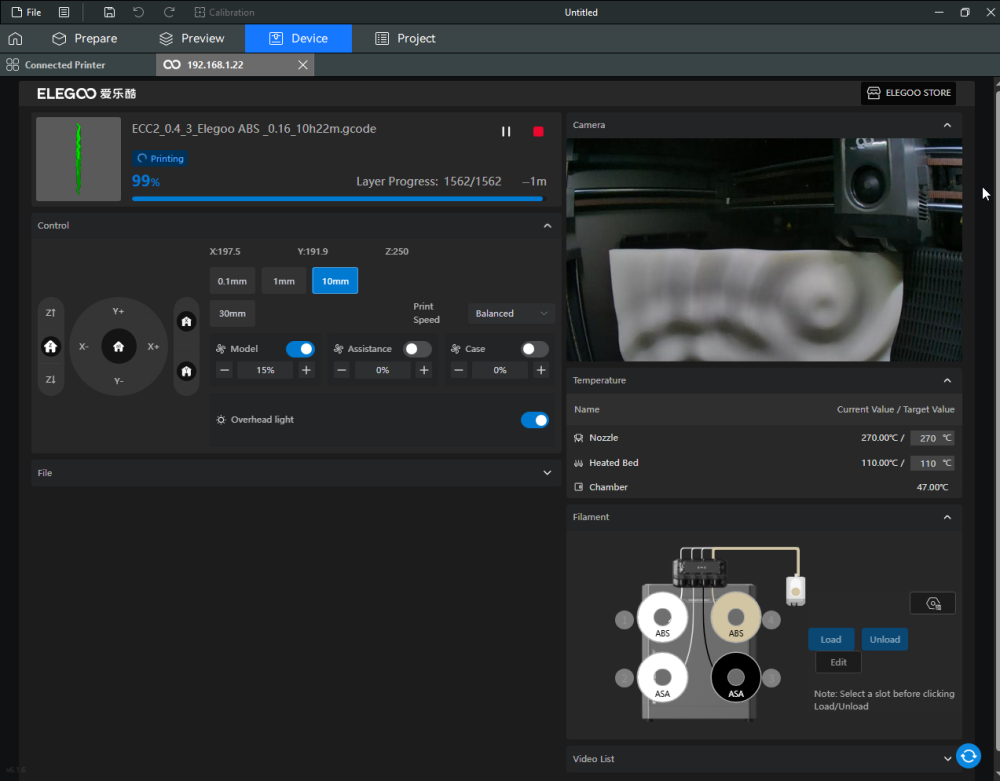Screen dimensions: 1000x781
Task: Click the save icon in toolbar
Action: click(109, 12)
